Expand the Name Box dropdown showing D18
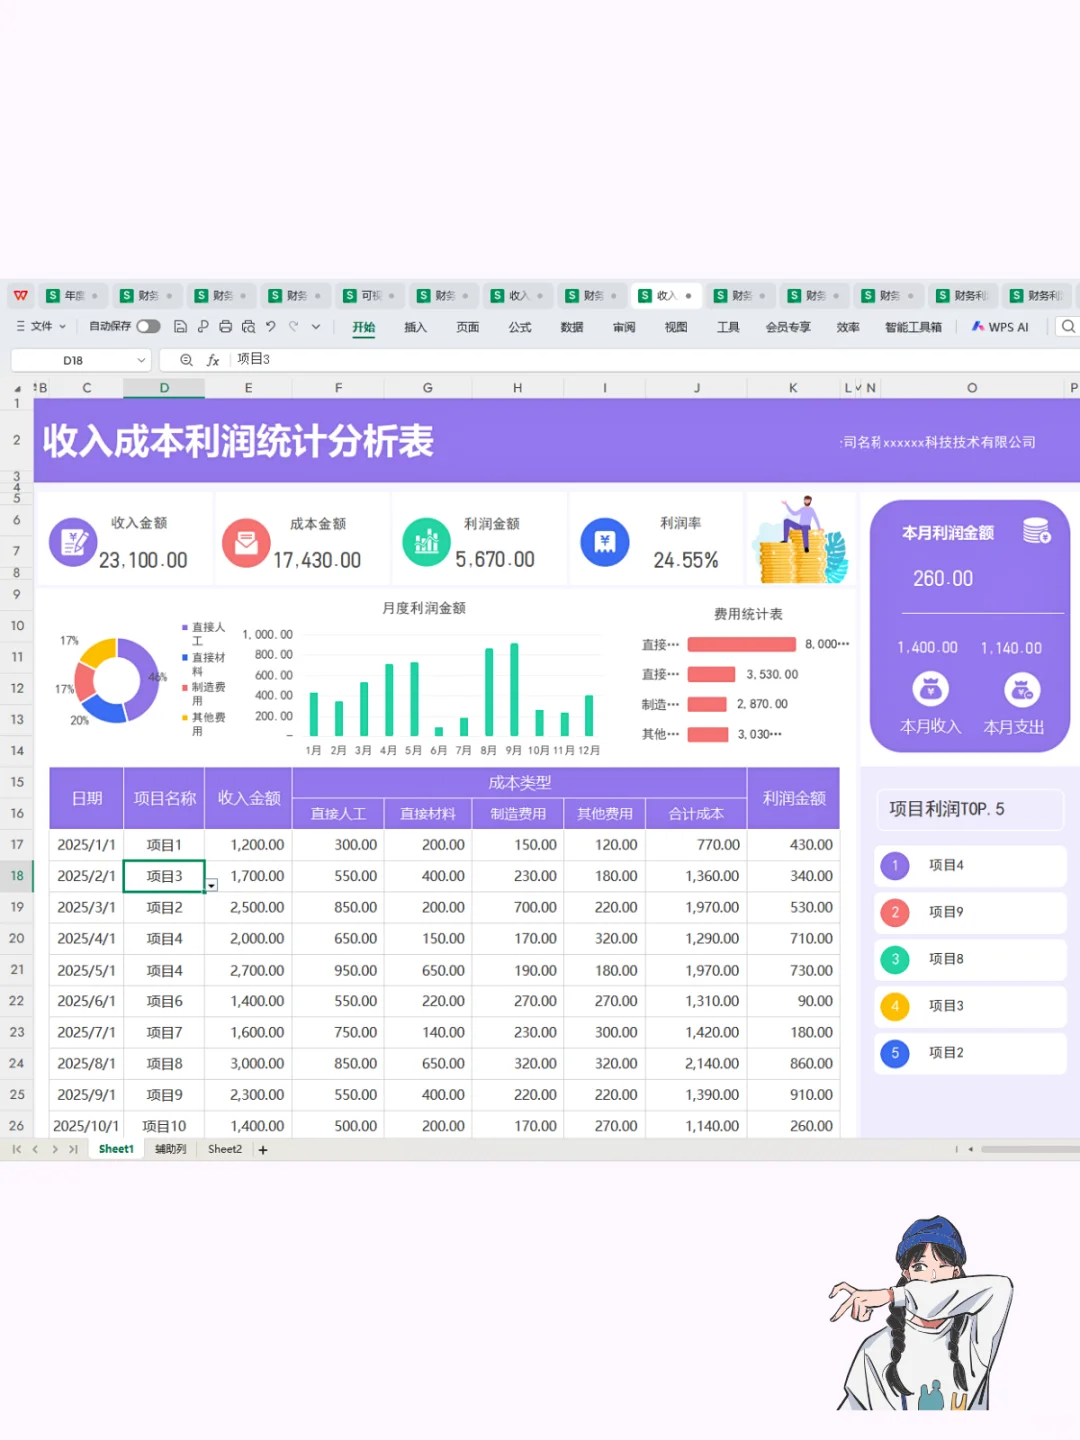 click(x=141, y=359)
